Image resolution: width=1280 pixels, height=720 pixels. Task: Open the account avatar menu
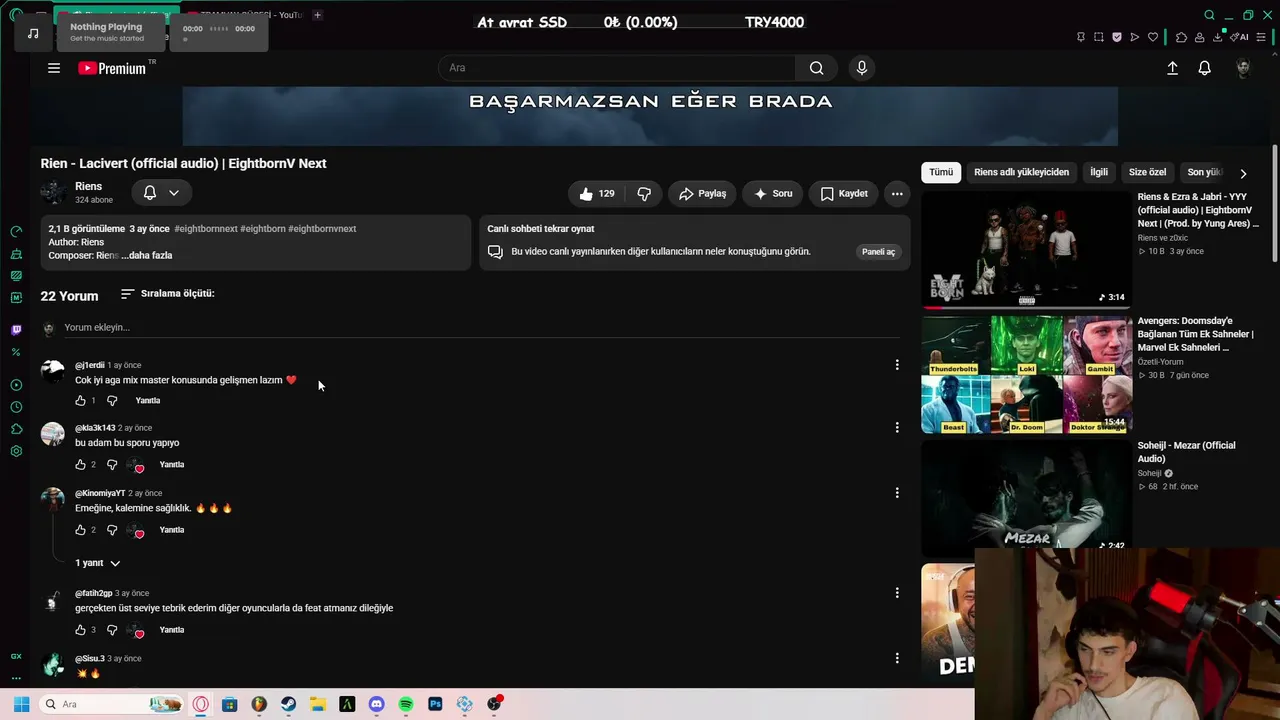pyautogui.click(x=1243, y=68)
